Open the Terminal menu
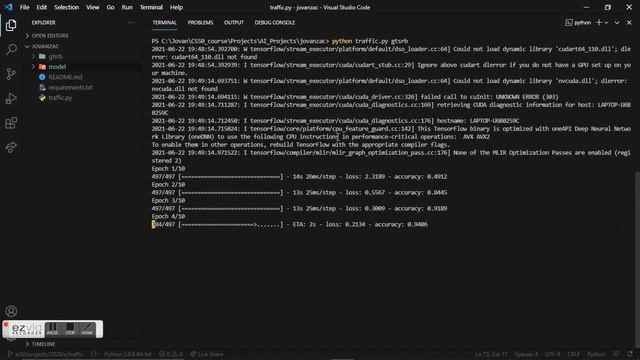The height and width of the screenshot is (360, 640). coord(151,7)
